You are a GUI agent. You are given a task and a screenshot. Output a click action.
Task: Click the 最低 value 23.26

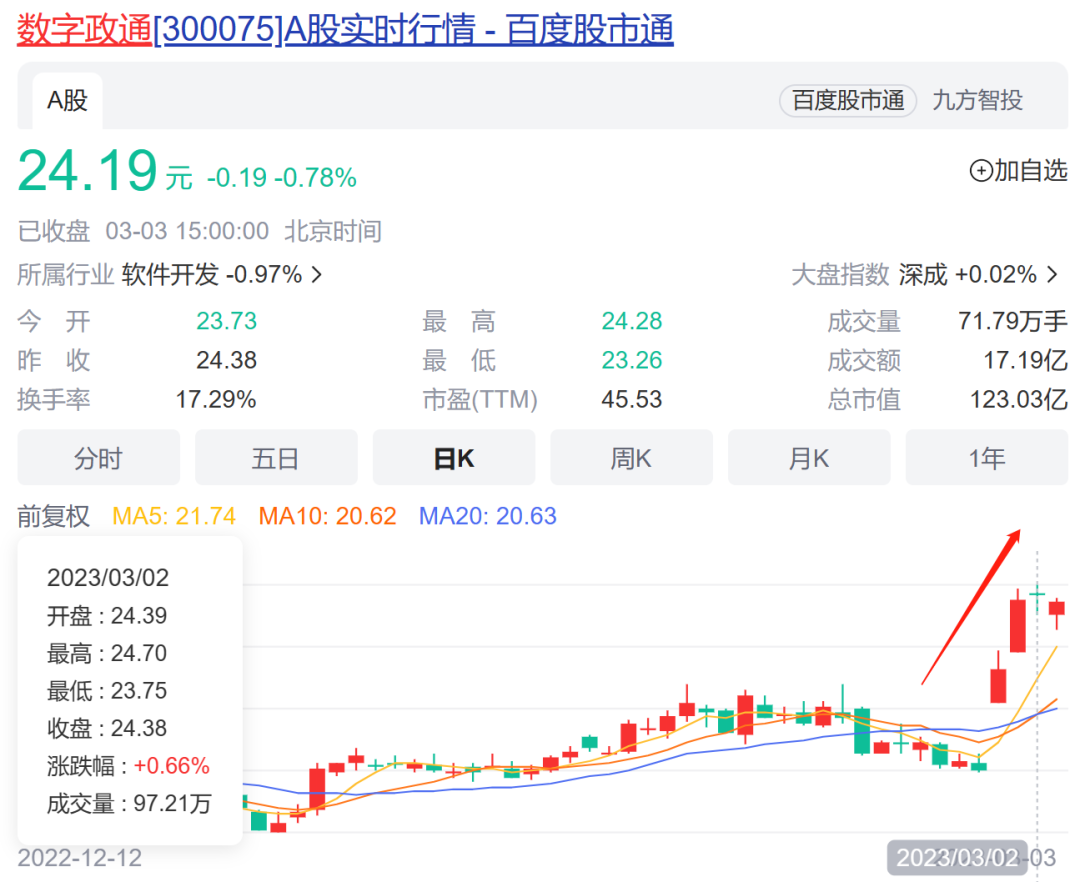pyautogui.click(x=632, y=360)
